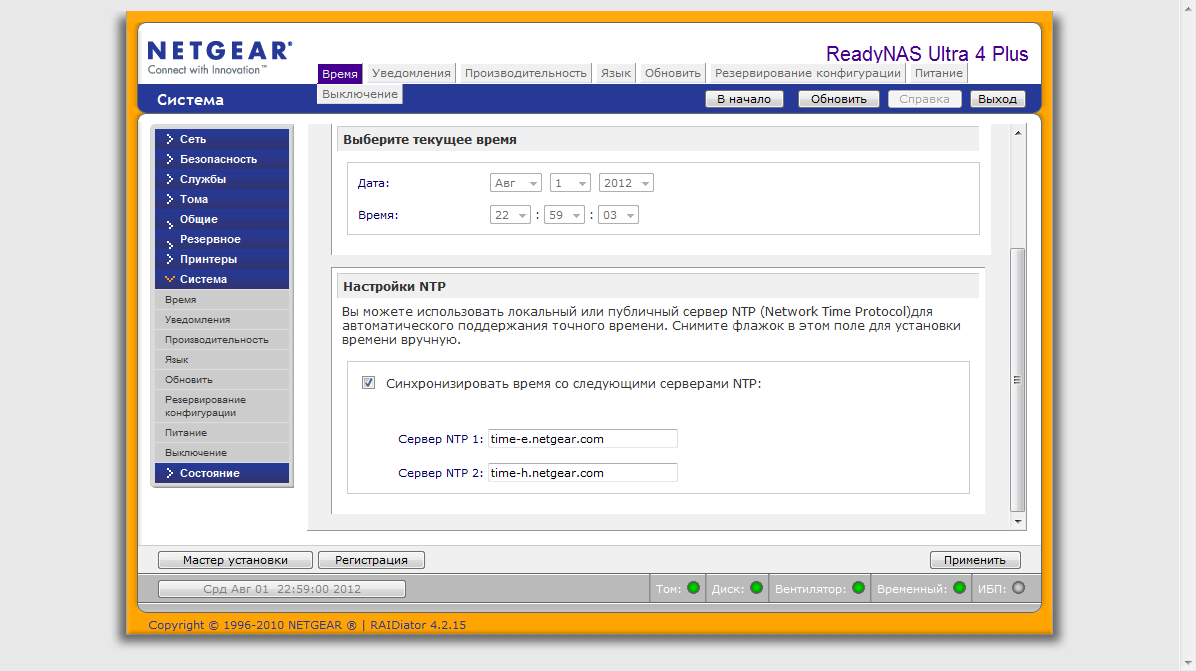Click the Сервер NTP 2 input field
The width and height of the screenshot is (1196, 671).
(x=583, y=473)
